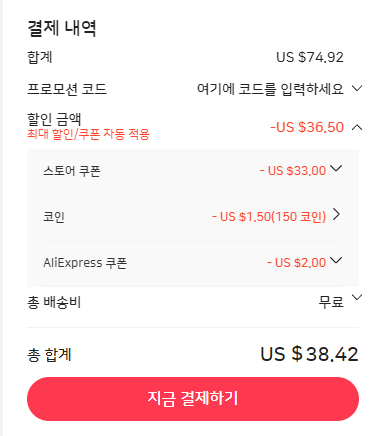This screenshot has height=436, width=374.
Task: Click the 스토어 쿠폰 row label
Action: point(72,171)
